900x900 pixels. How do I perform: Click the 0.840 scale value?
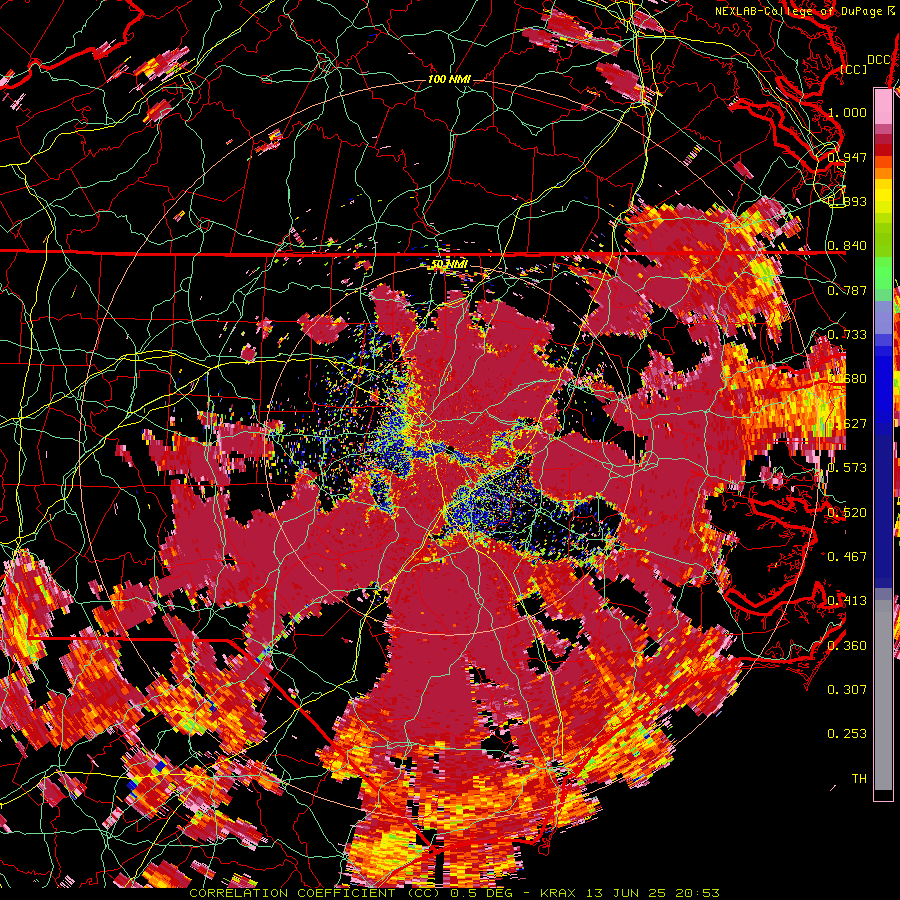pos(847,246)
